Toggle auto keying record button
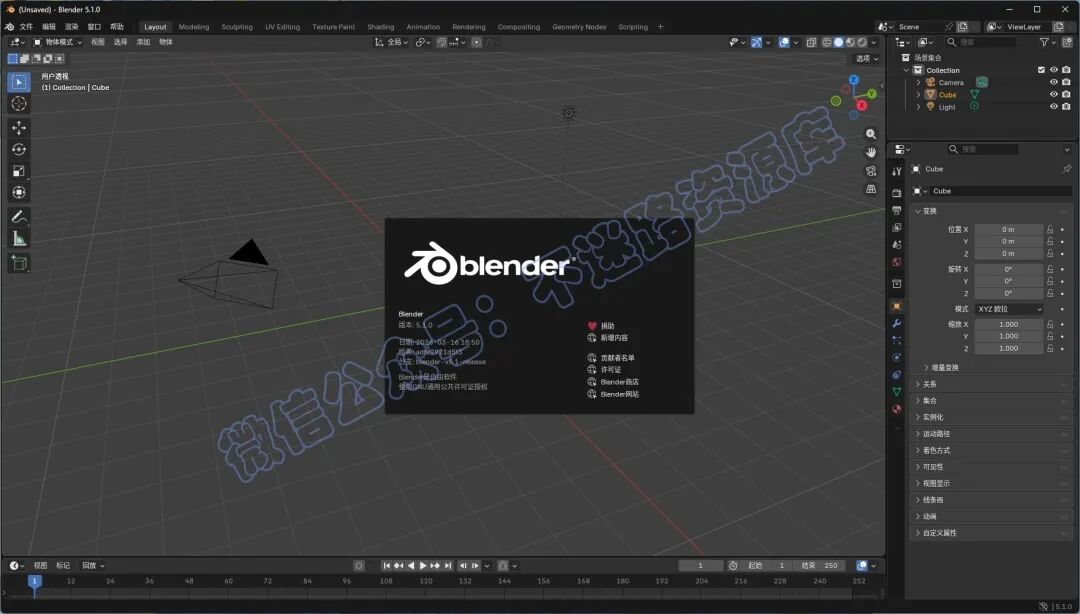 (x=359, y=565)
